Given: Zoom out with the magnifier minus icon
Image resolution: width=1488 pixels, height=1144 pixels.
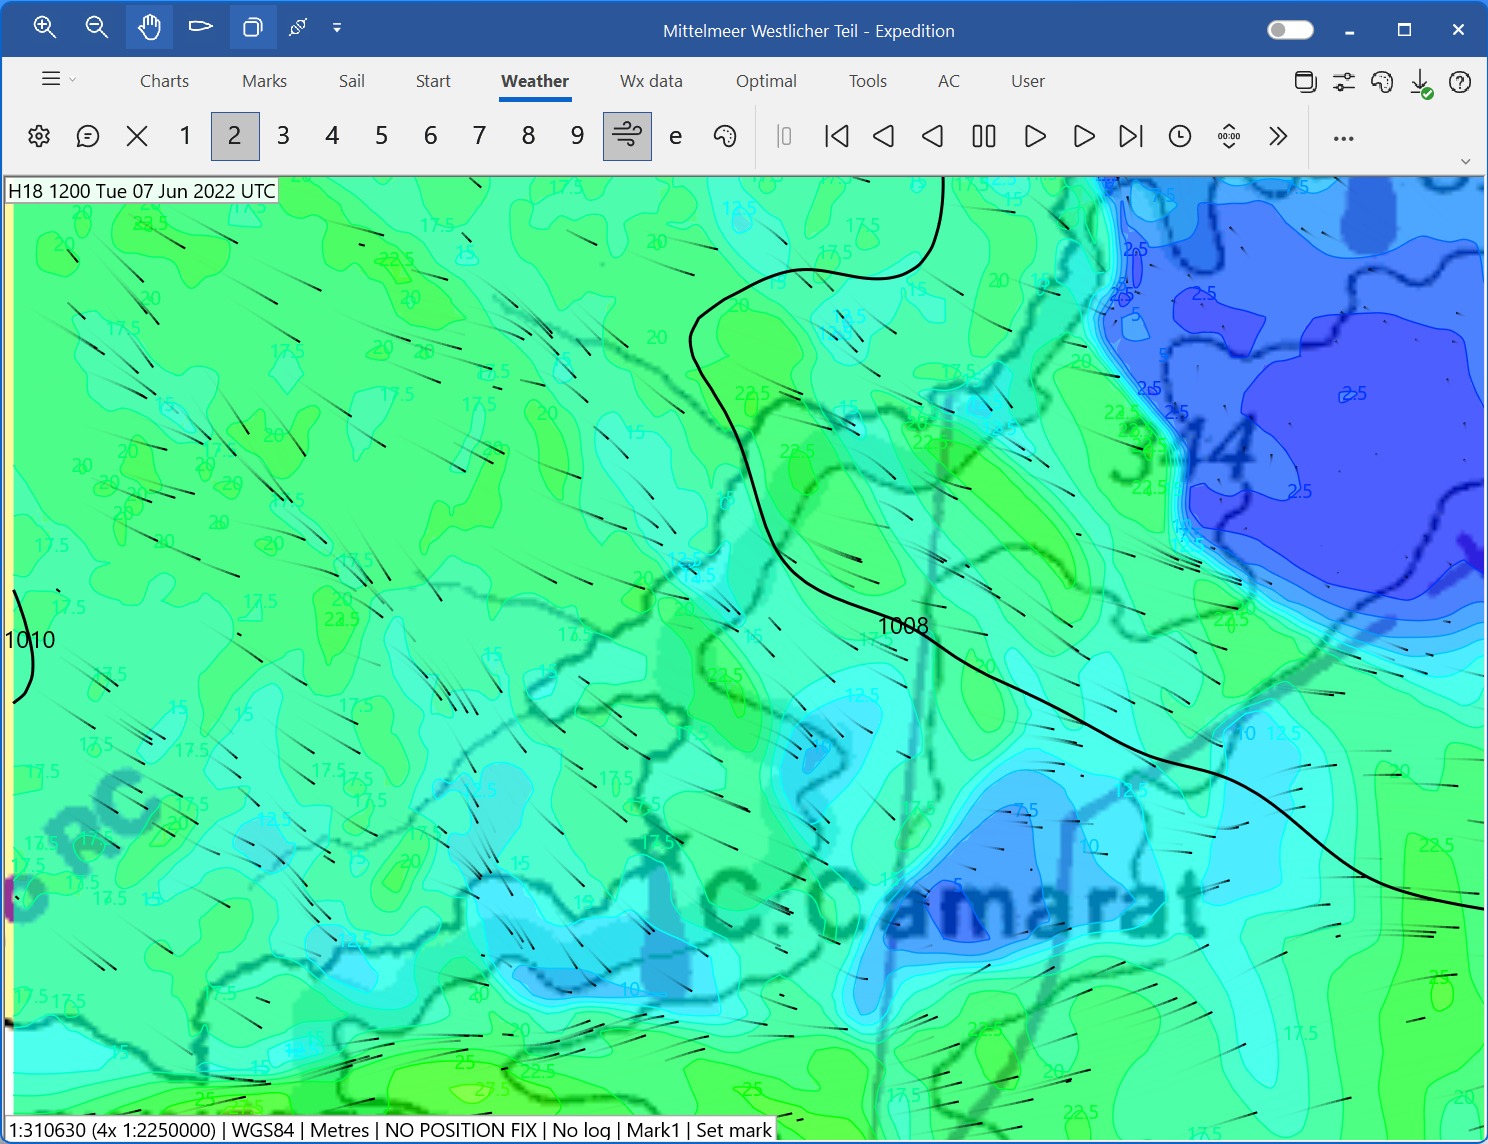Looking at the screenshot, I should pos(97,28).
